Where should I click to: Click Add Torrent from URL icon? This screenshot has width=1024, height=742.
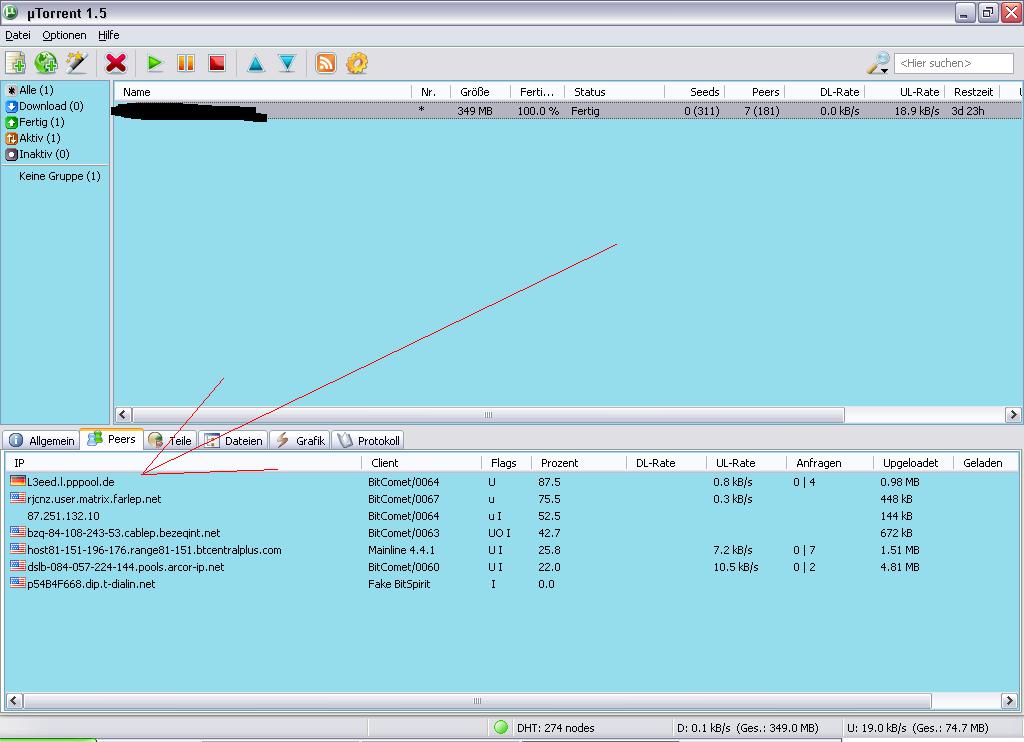click(x=46, y=63)
